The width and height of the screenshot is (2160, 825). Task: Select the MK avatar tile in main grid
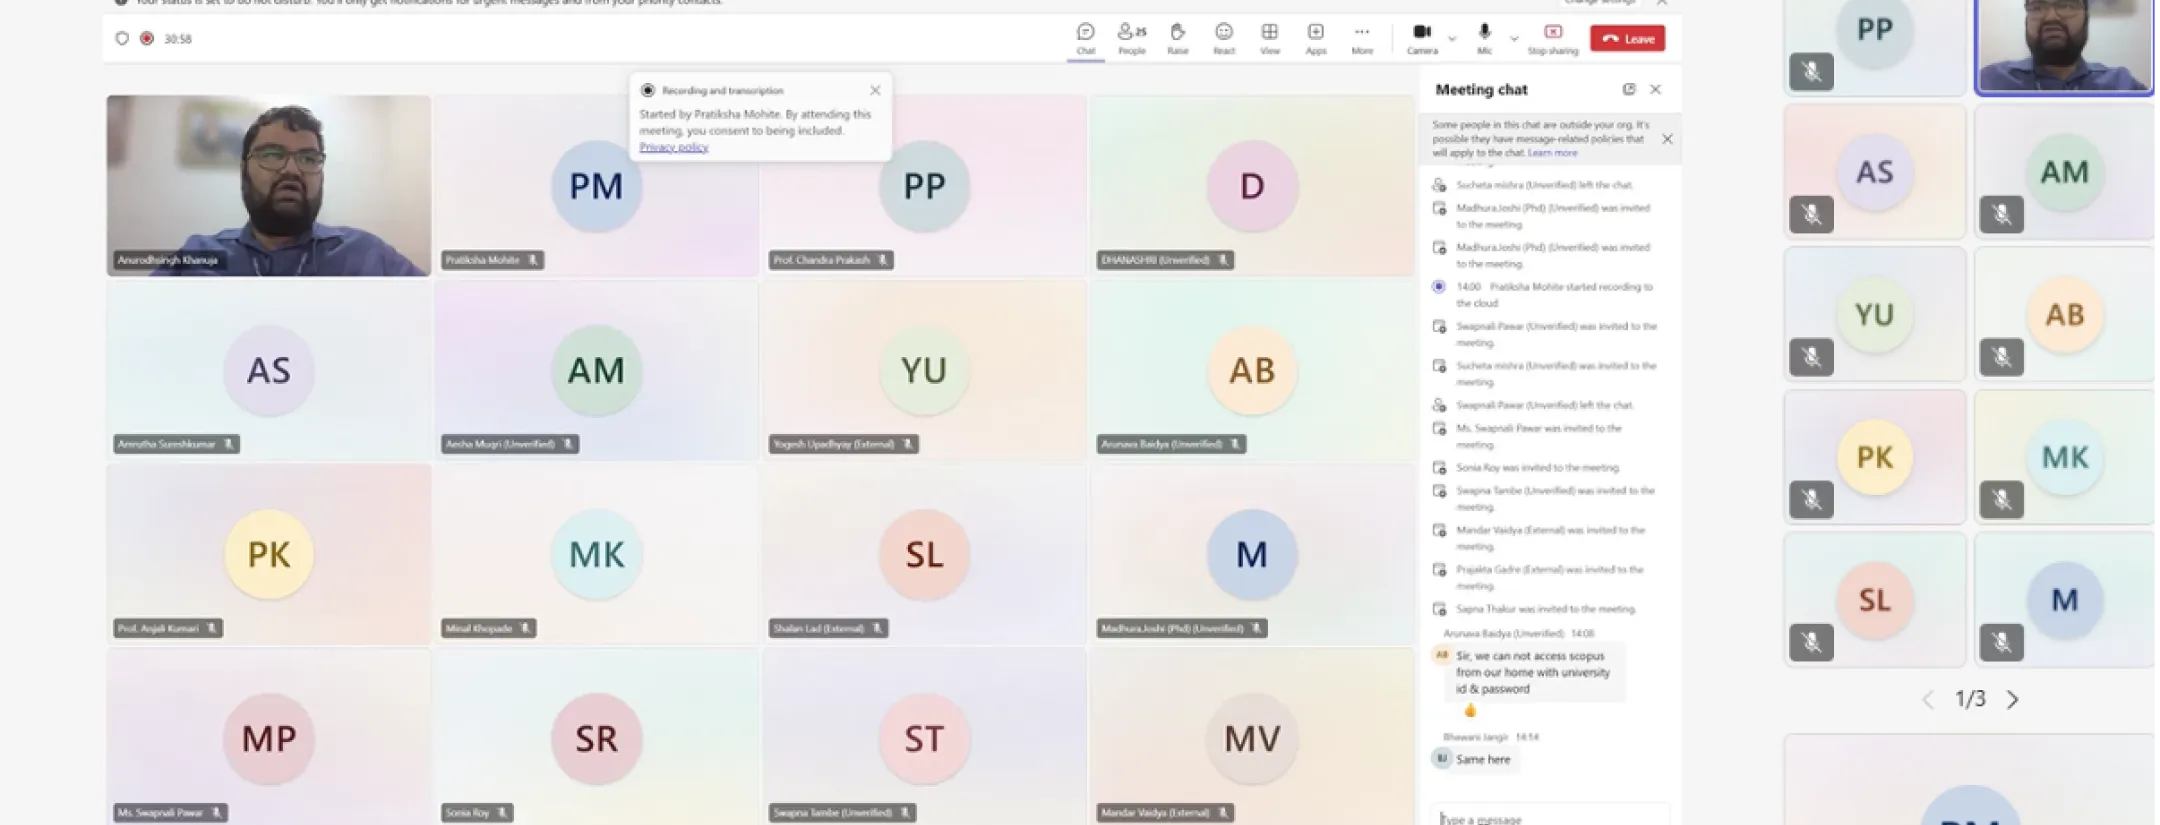596,554
